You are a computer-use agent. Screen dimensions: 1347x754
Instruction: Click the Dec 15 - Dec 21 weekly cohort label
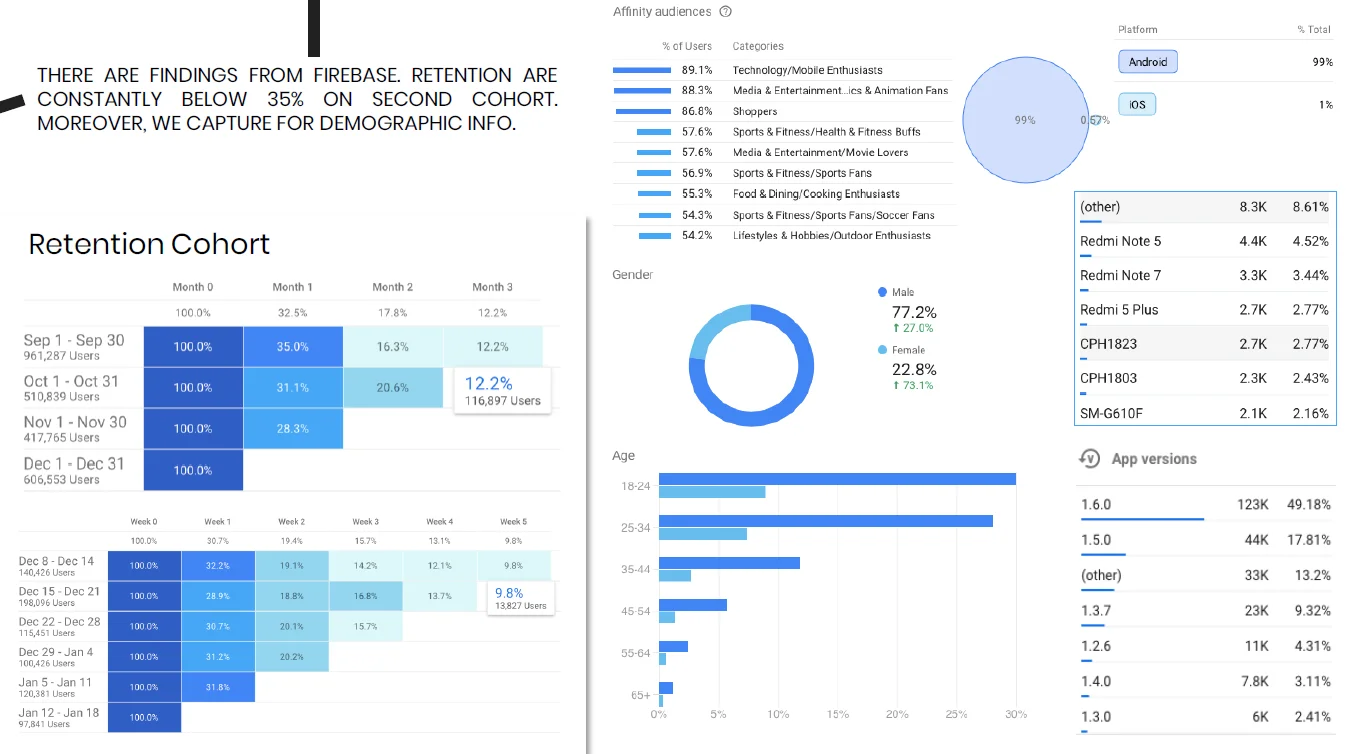(x=59, y=596)
